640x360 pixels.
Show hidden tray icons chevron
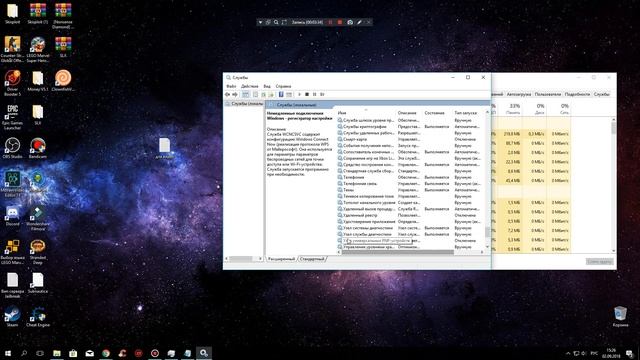pyautogui.click(x=568, y=353)
